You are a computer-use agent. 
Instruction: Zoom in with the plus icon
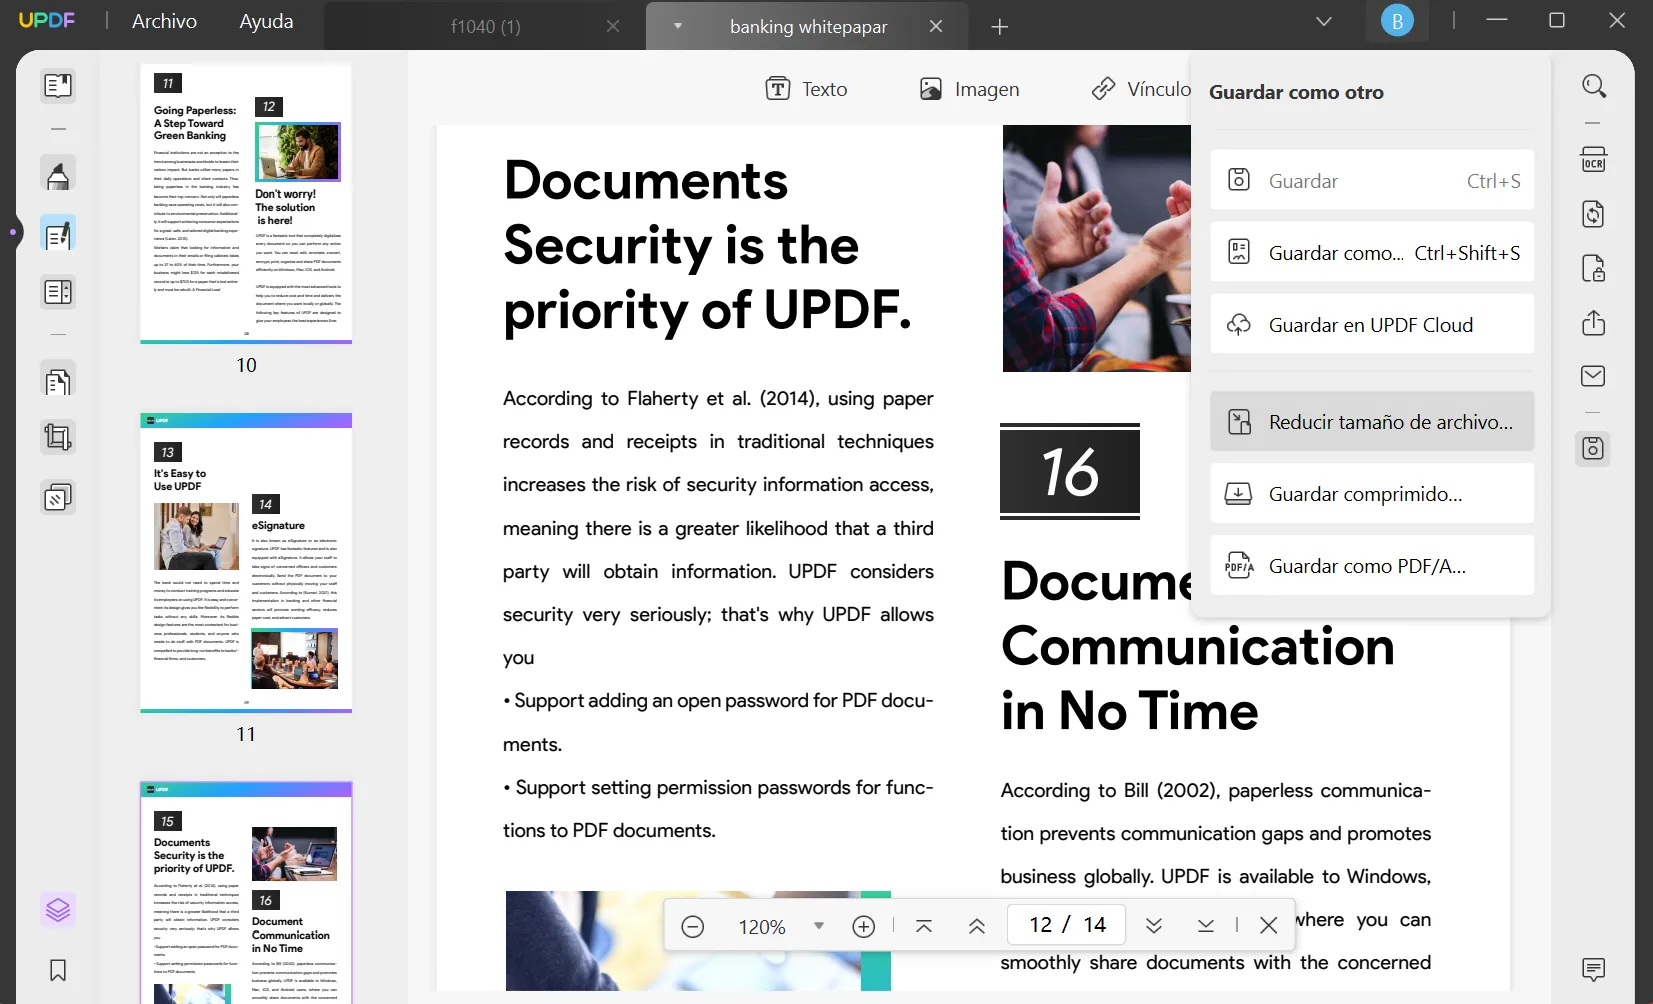point(864,927)
